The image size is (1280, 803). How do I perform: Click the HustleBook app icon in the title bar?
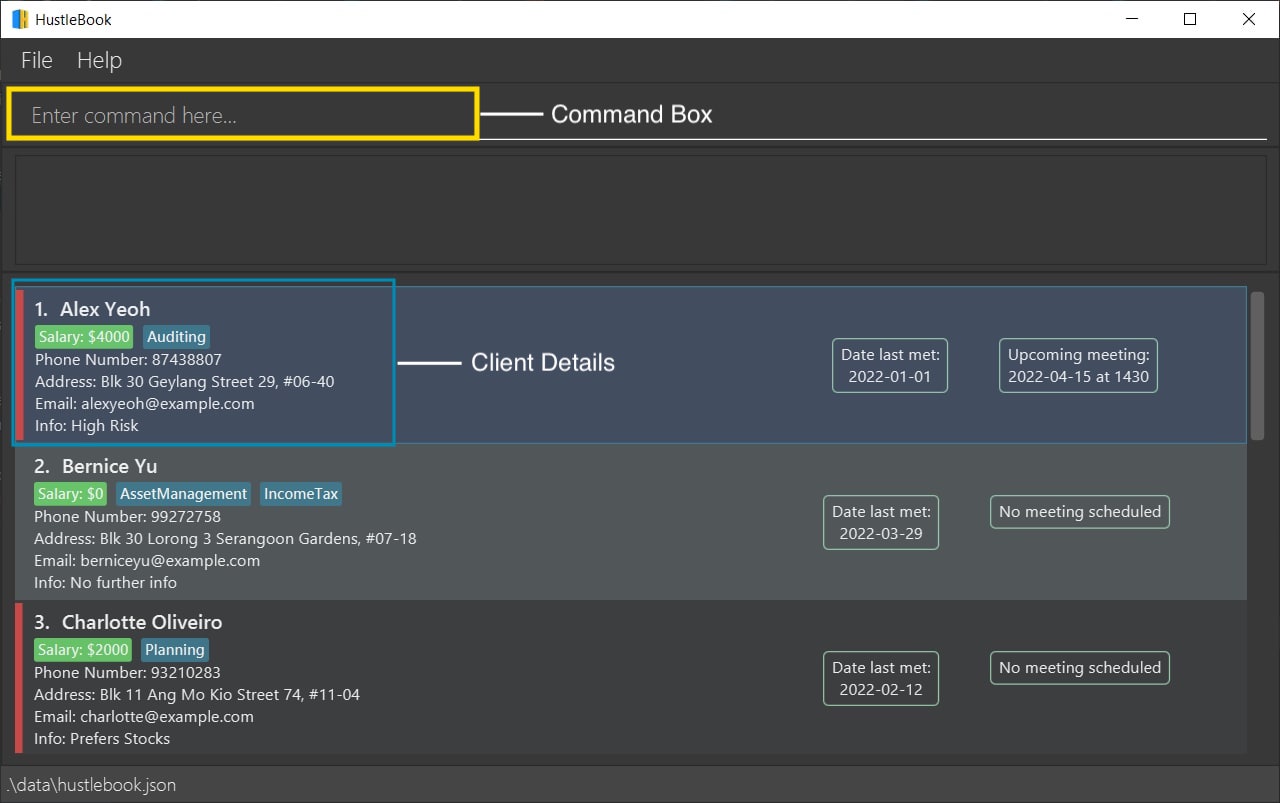[20, 19]
